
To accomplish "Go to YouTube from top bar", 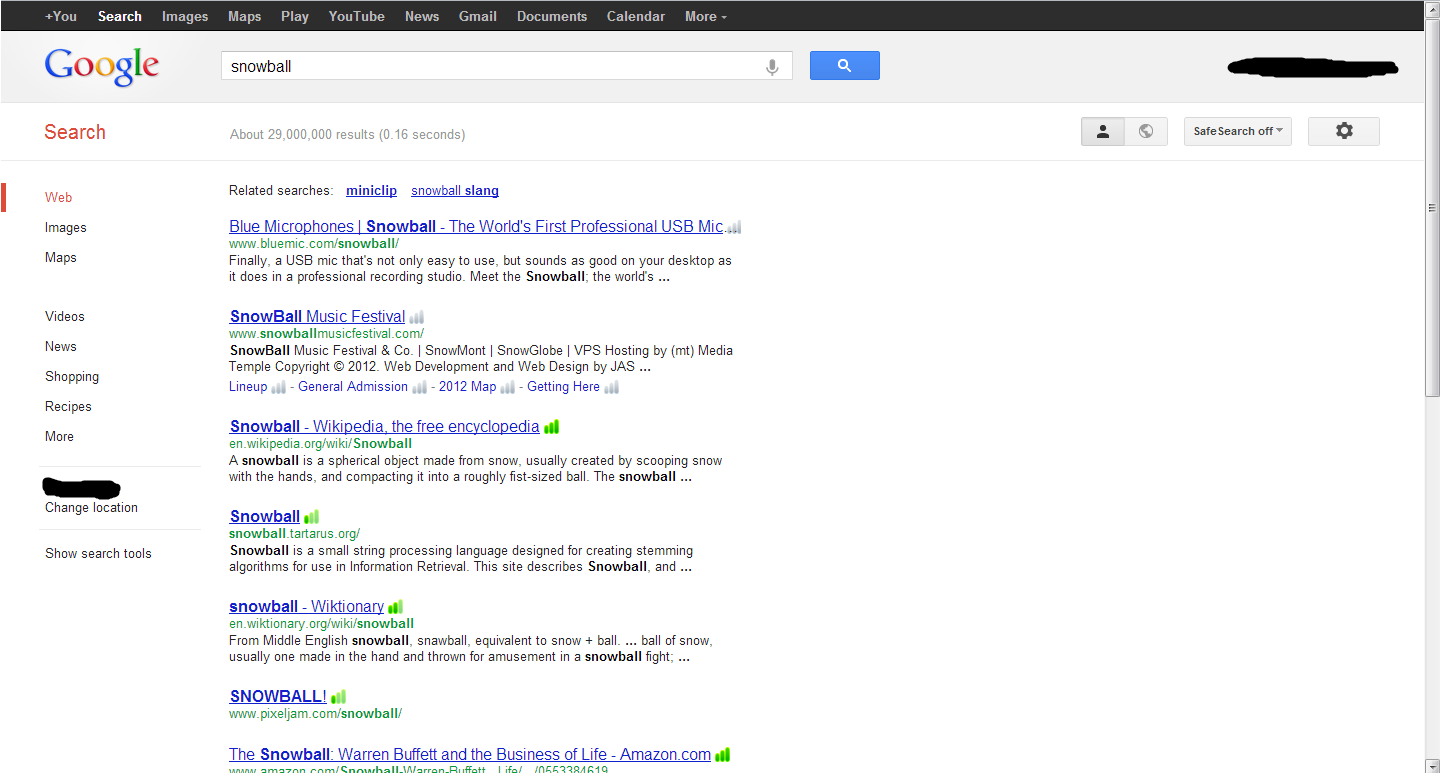I will click(356, 16).
